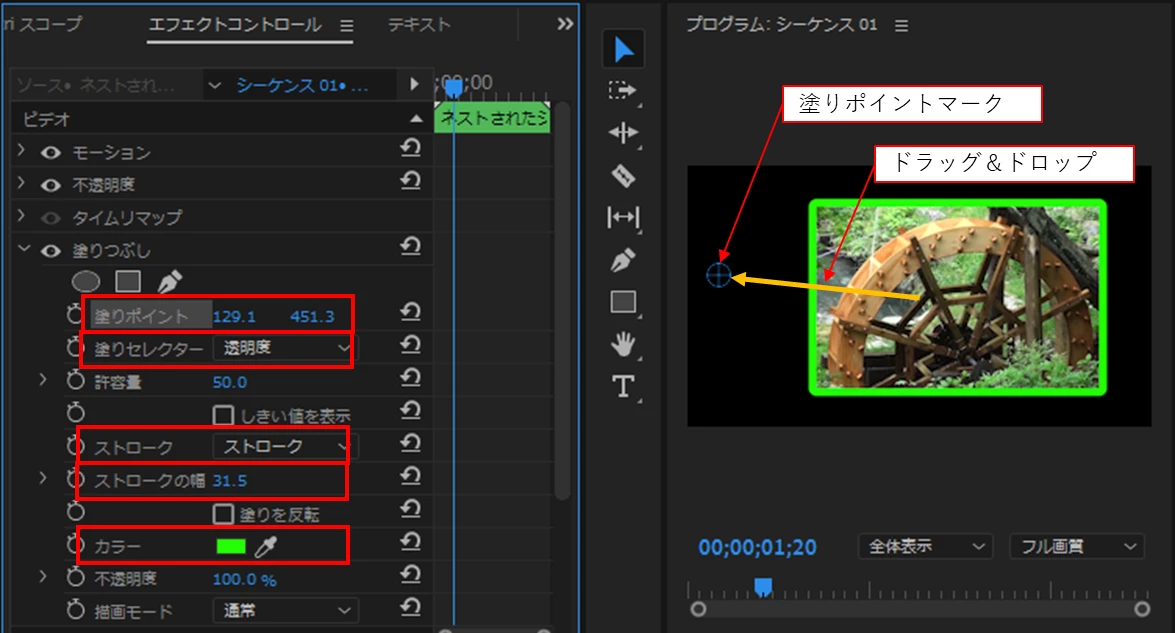Toggle モーション effect visibility eye
The height and width of the screenshot is (633, 1175).
tap(50, 153)
